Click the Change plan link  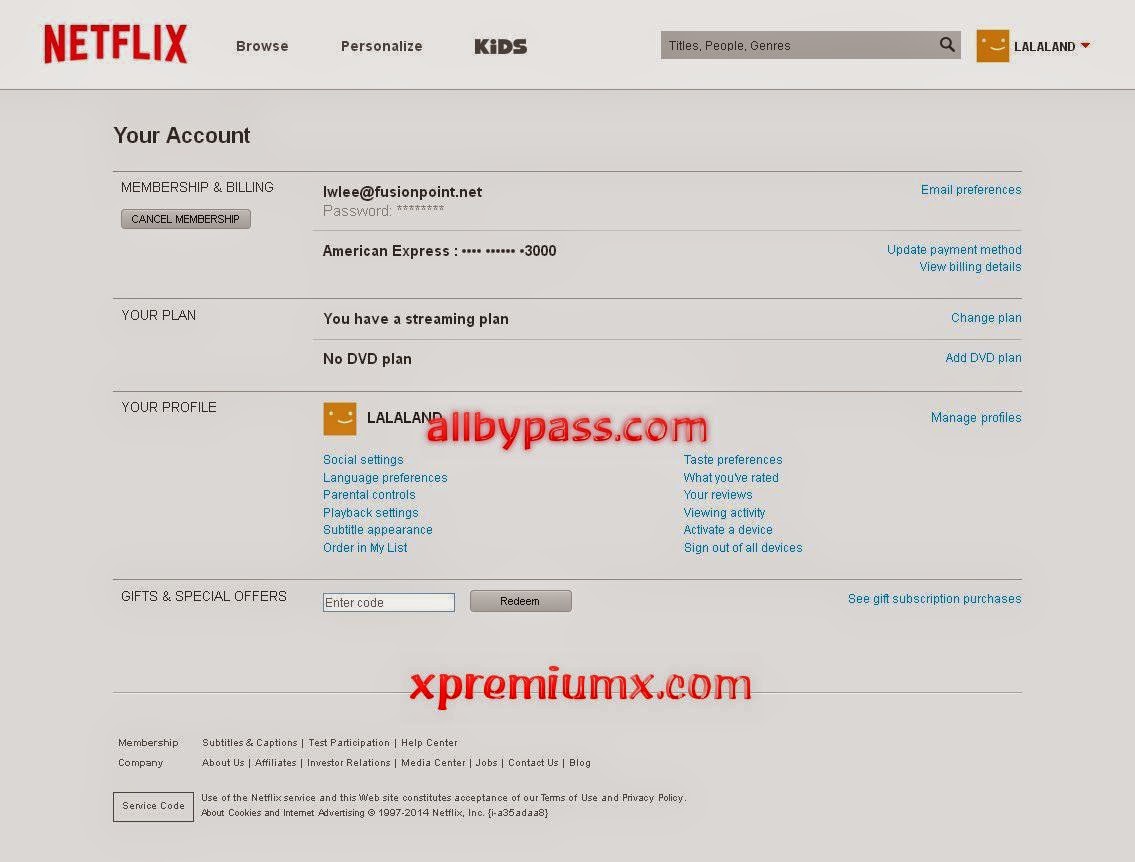click(x=986, y=318)
